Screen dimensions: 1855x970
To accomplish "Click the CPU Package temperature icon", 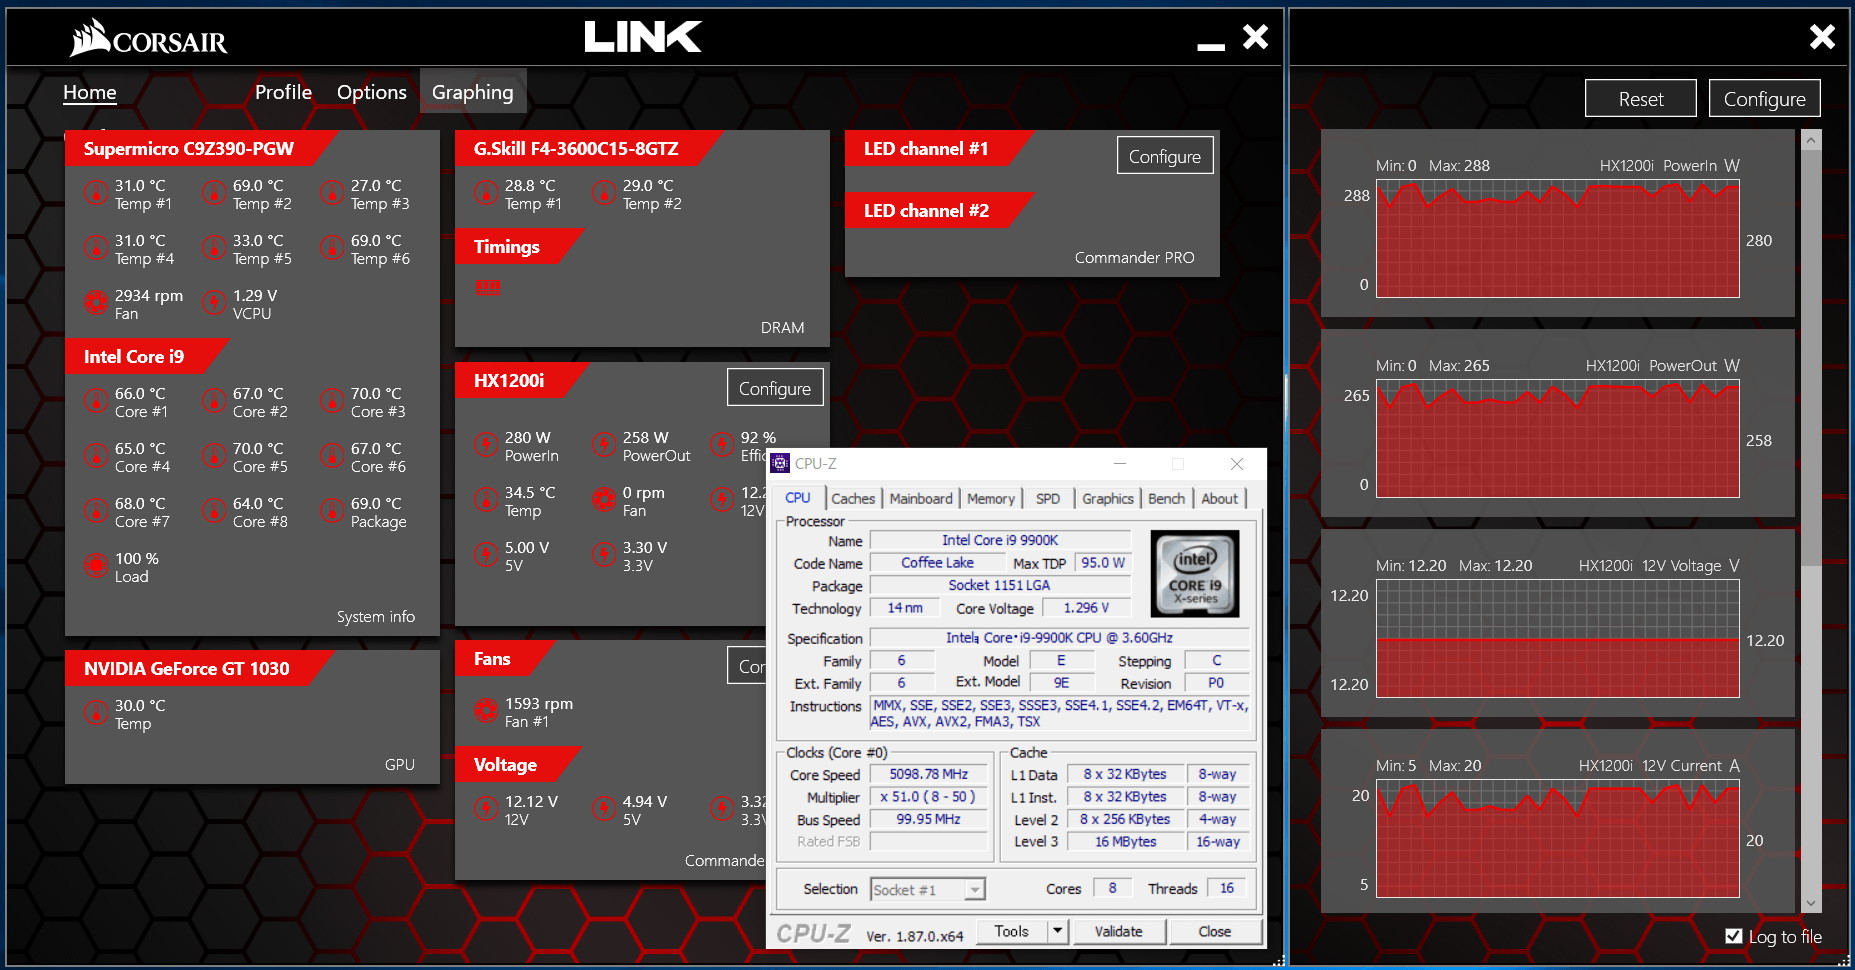I will (332, 510).
